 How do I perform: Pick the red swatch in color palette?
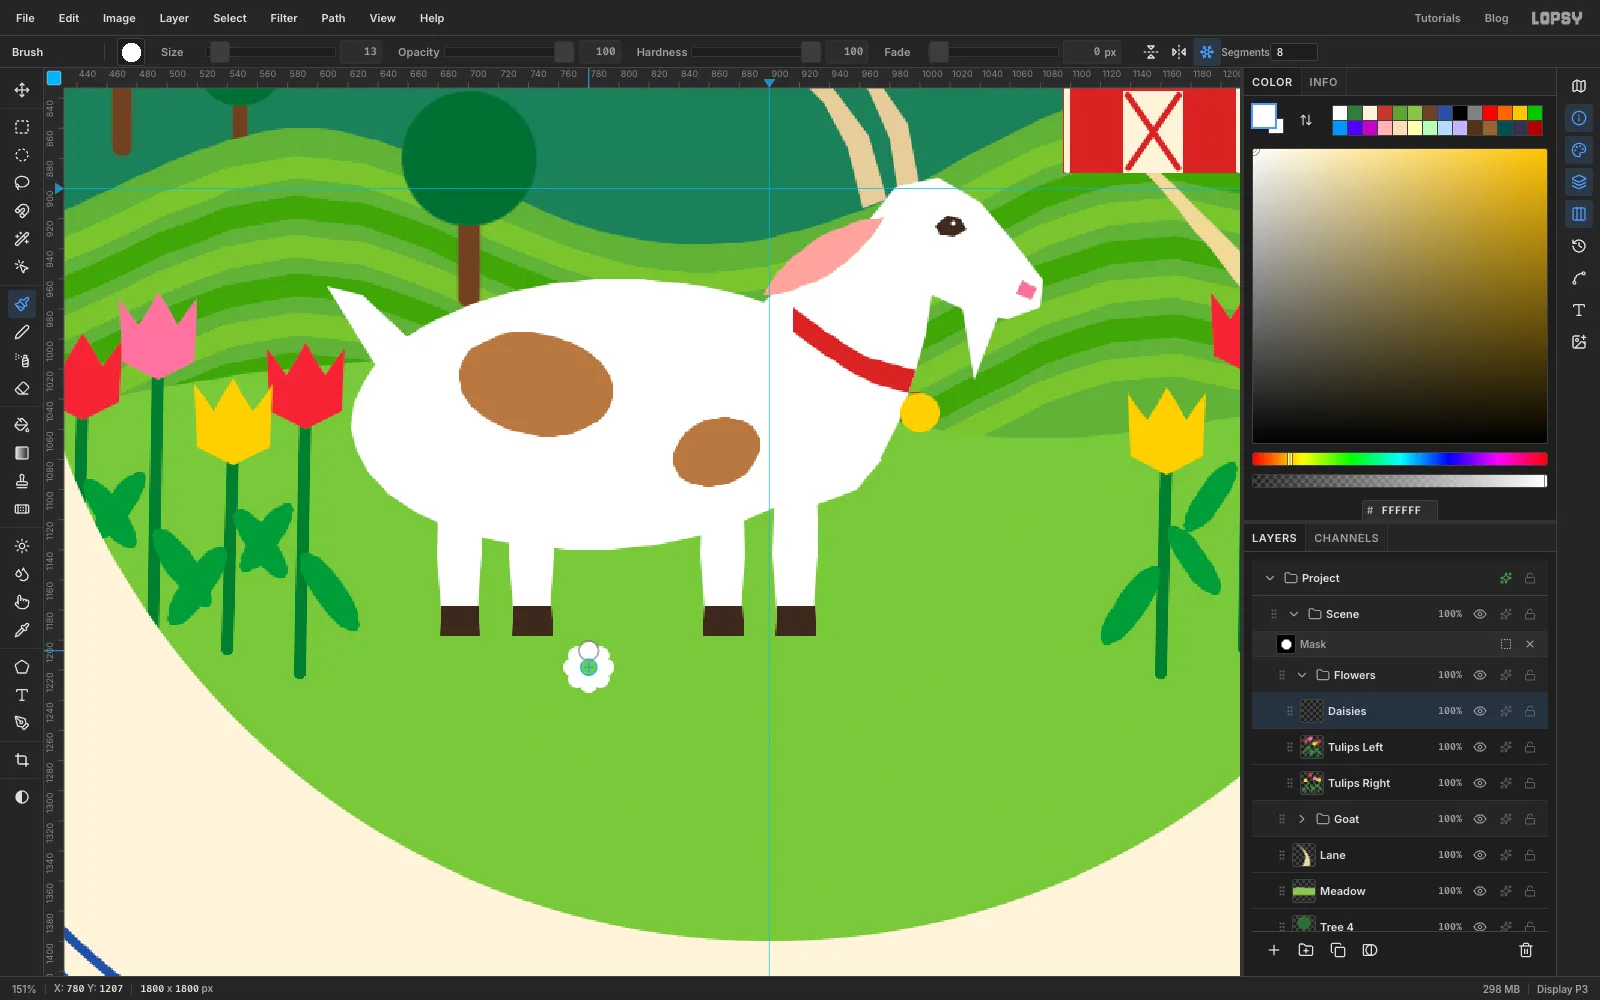(1490, 113)
